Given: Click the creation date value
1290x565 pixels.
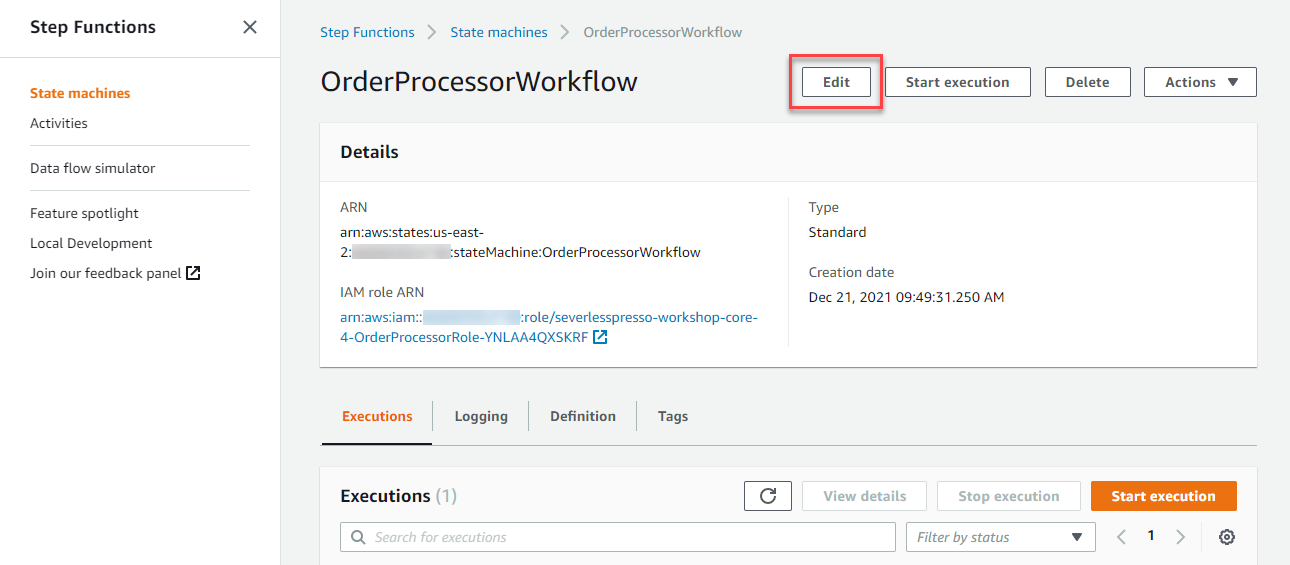Looking at the screenshot, I should (906, 297).
